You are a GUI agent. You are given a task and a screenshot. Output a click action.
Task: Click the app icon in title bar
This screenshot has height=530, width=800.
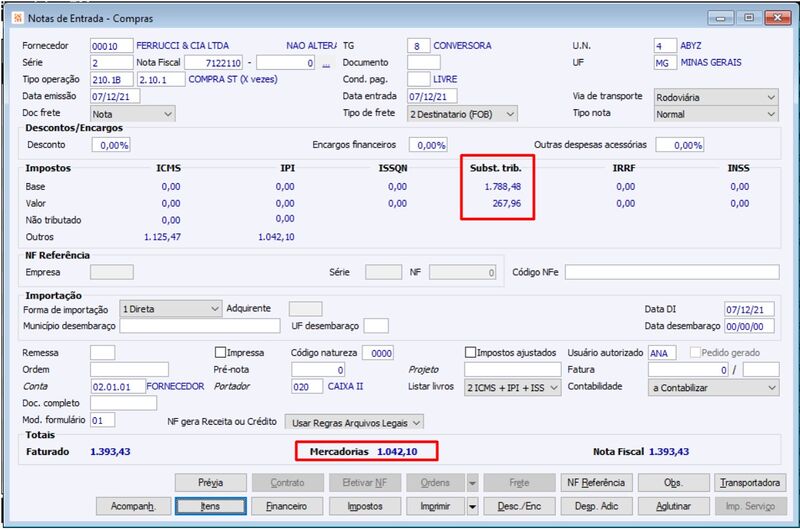pyautogui.click(x=18, y=18)
